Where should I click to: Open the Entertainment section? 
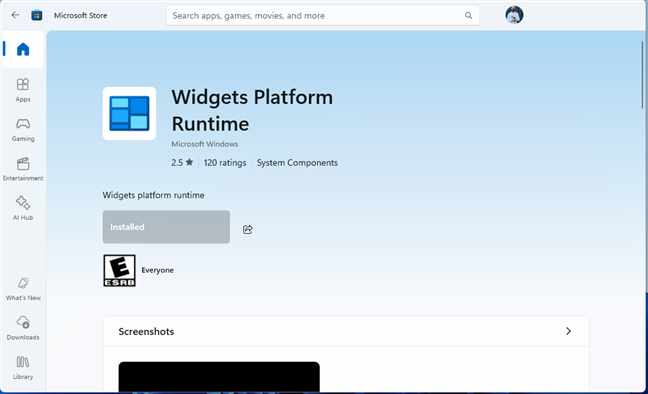23,169
